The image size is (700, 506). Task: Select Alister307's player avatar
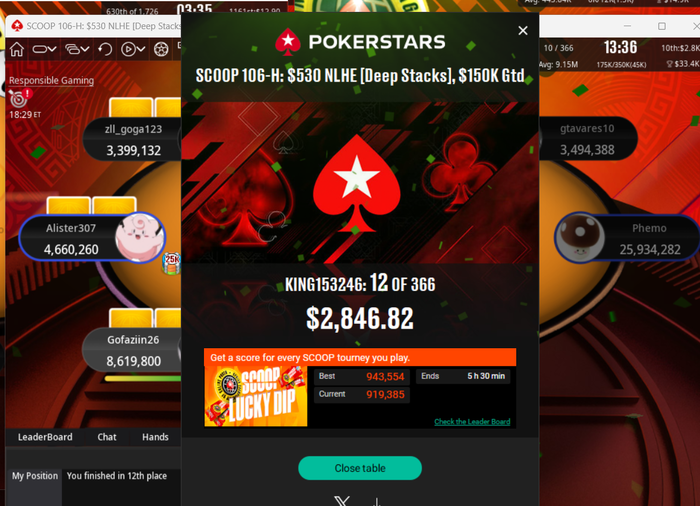pos(138,237)
